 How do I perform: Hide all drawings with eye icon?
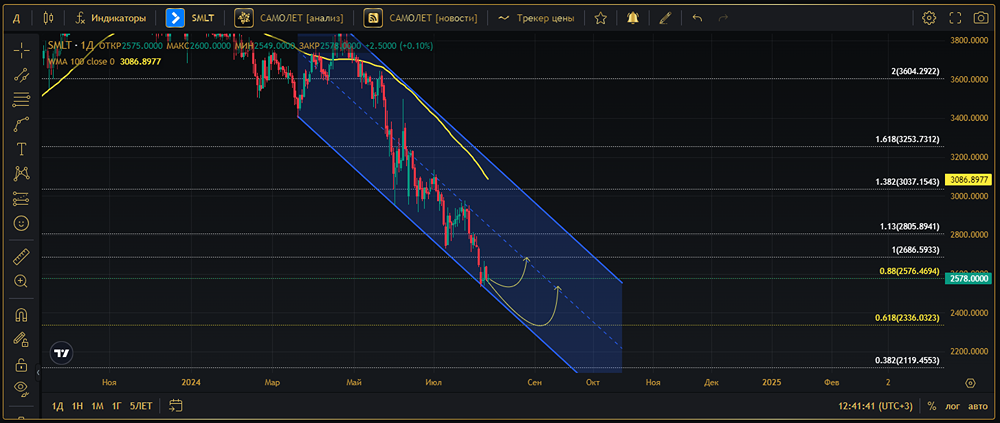[x=21, y=388]
